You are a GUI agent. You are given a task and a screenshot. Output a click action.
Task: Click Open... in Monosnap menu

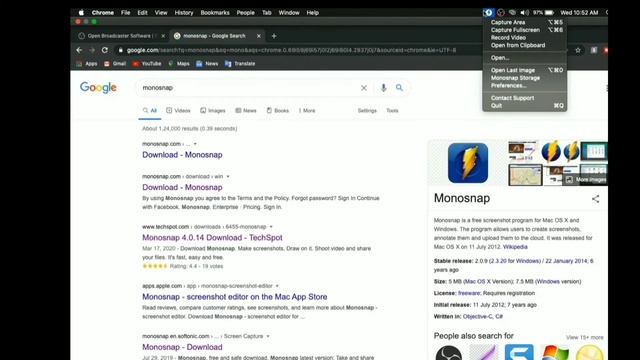click(524, 58)
